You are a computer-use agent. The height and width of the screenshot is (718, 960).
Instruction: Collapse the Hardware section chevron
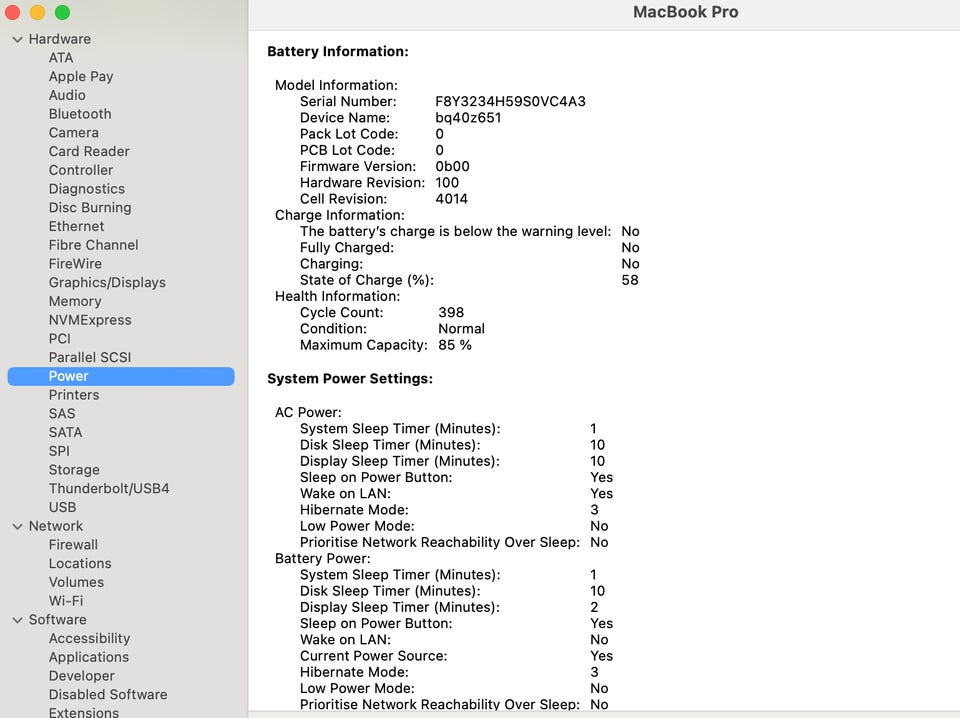point(17,39)
